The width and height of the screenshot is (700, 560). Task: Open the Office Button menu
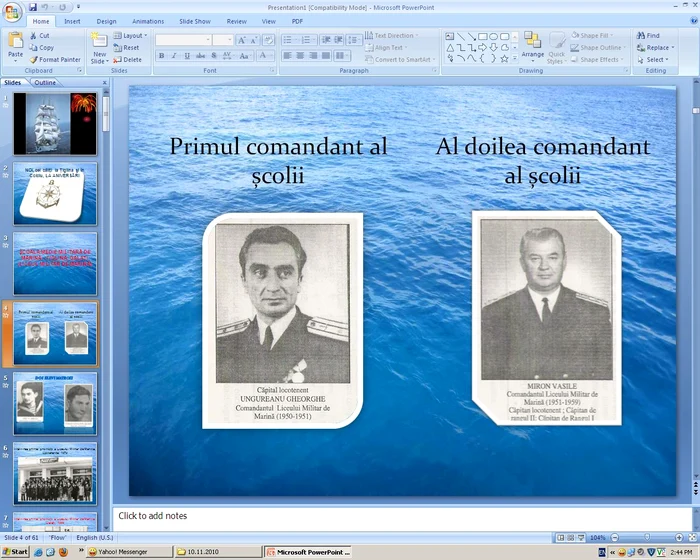[12, 12]
